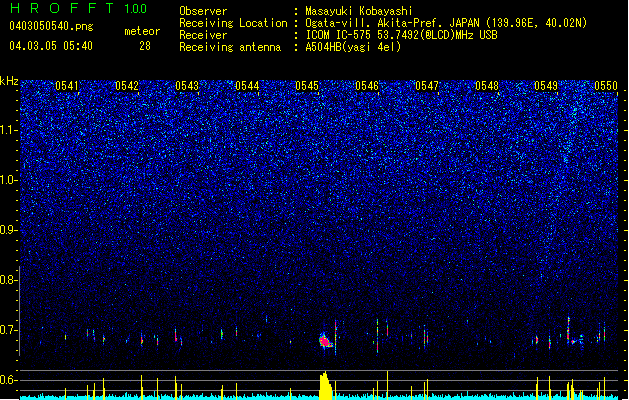The image size is (629, 400).
Task: Click the 0.7 kHz axis label
Action: (x=9, y=330)
